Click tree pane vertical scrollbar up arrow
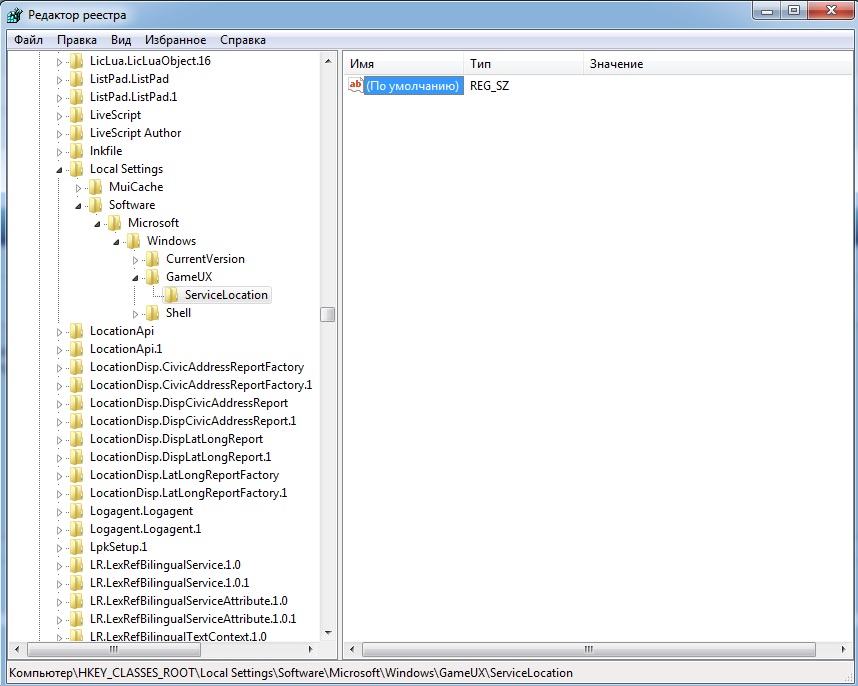The image size is (858, 686). [x=328, y=61]
